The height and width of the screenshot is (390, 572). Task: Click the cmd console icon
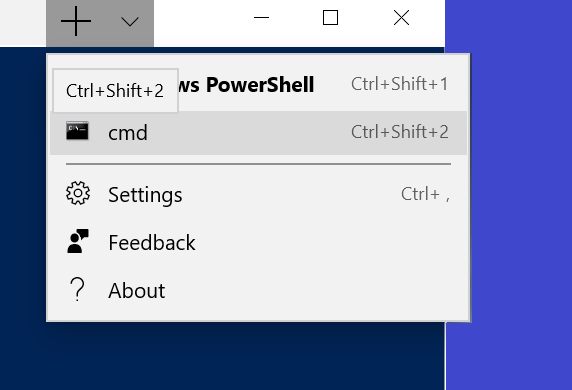coord(77,131)
